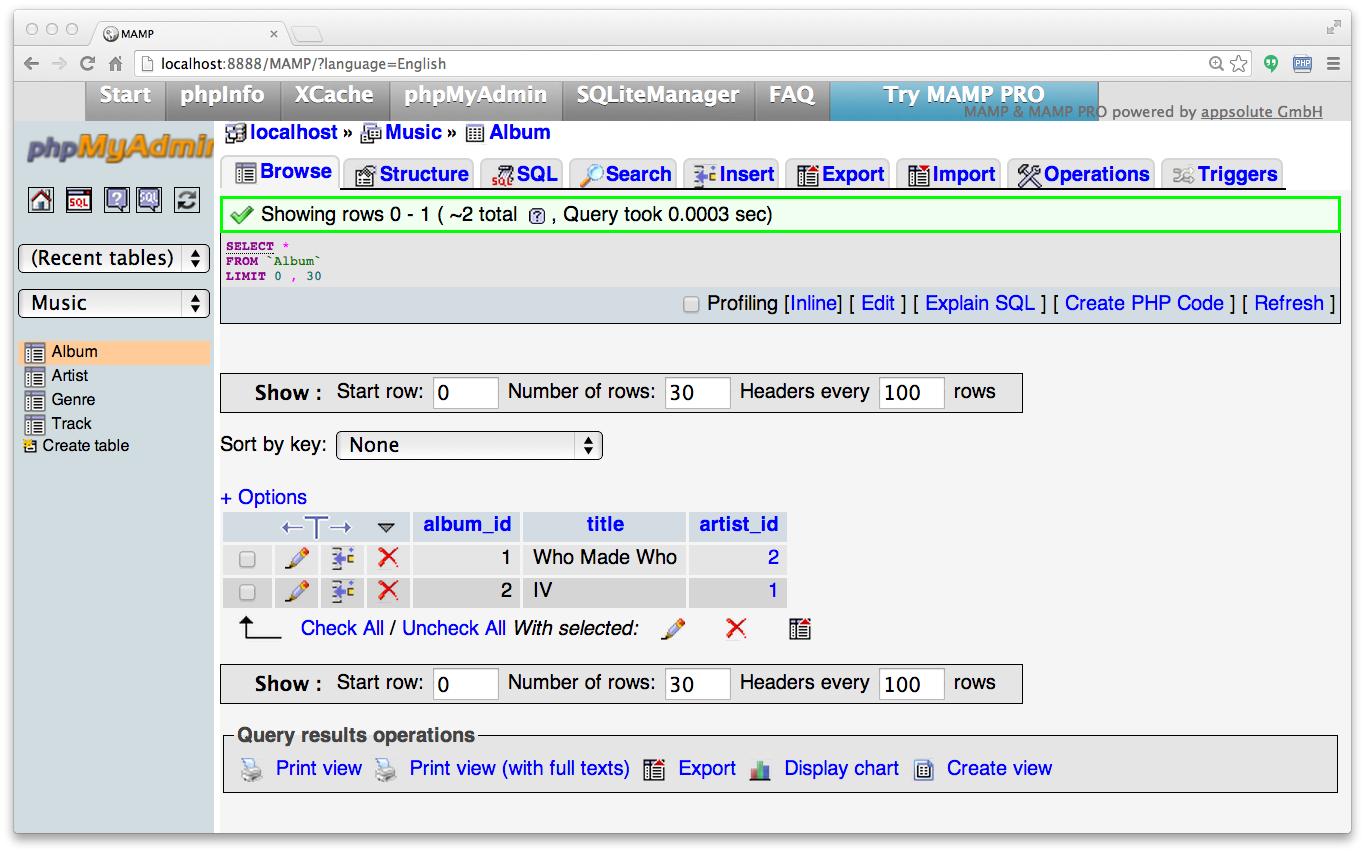Click the 'appsolute GmbH' link
Image resolution: width=1365 pixels, height=853 pixels.
tap(1261, 112)
